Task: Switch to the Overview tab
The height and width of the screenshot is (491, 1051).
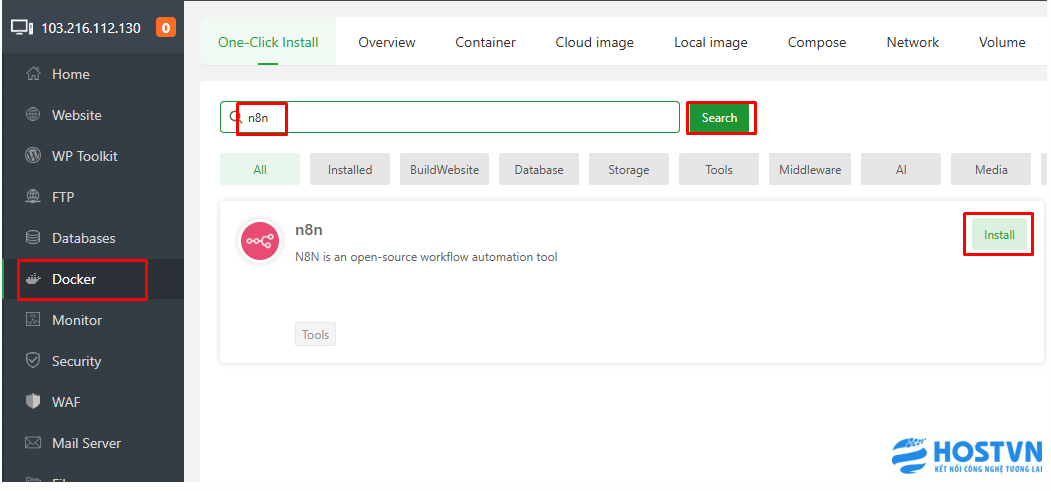Action: (387, 42)
